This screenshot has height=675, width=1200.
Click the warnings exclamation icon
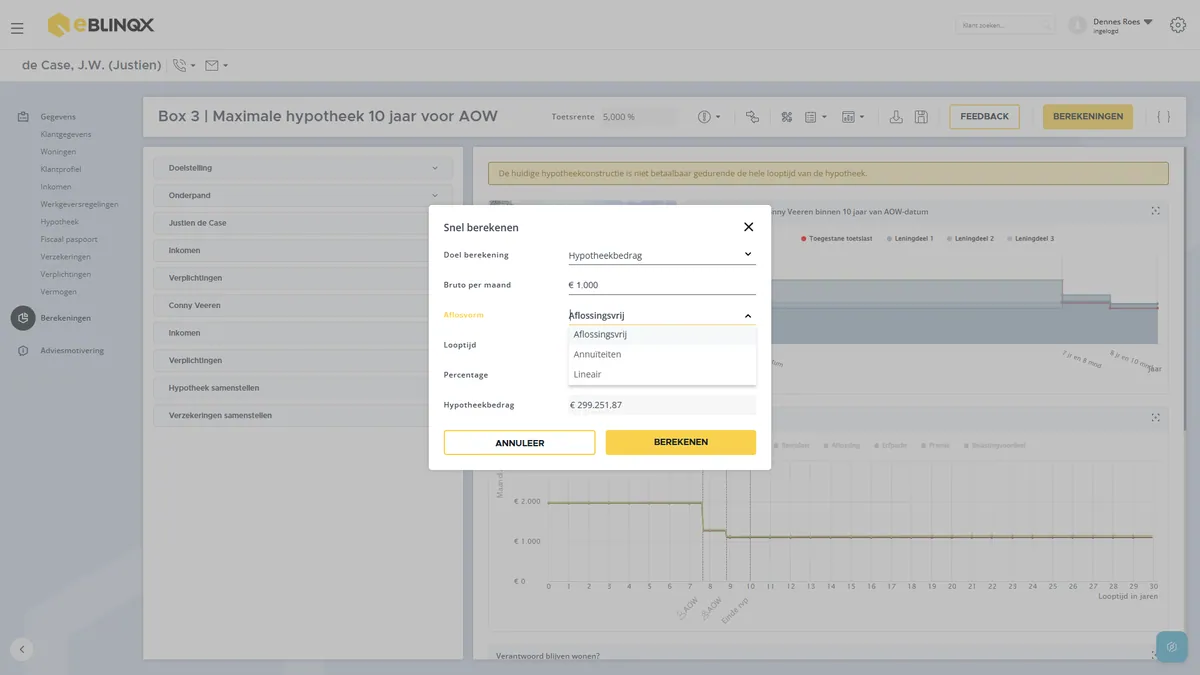pyautogui.click(x=704, y=117)
